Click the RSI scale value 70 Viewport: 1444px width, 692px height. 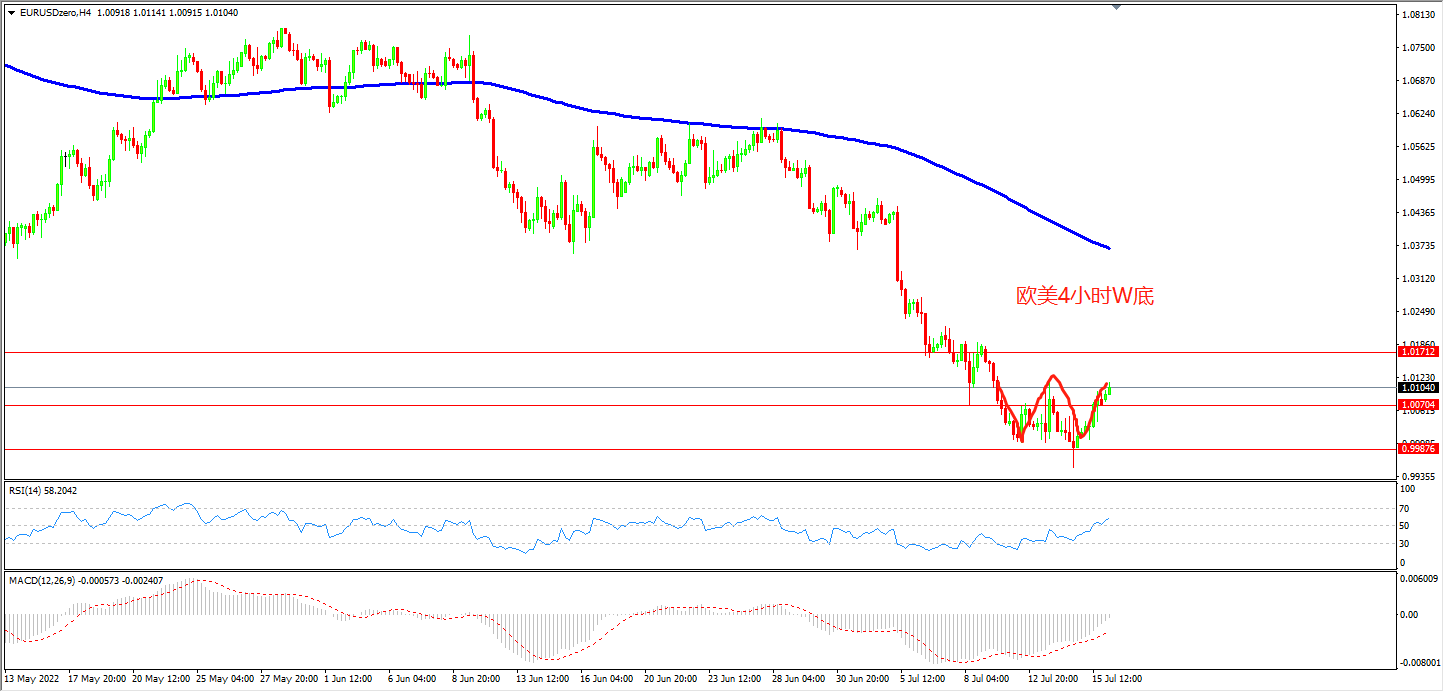[1404, 507]
